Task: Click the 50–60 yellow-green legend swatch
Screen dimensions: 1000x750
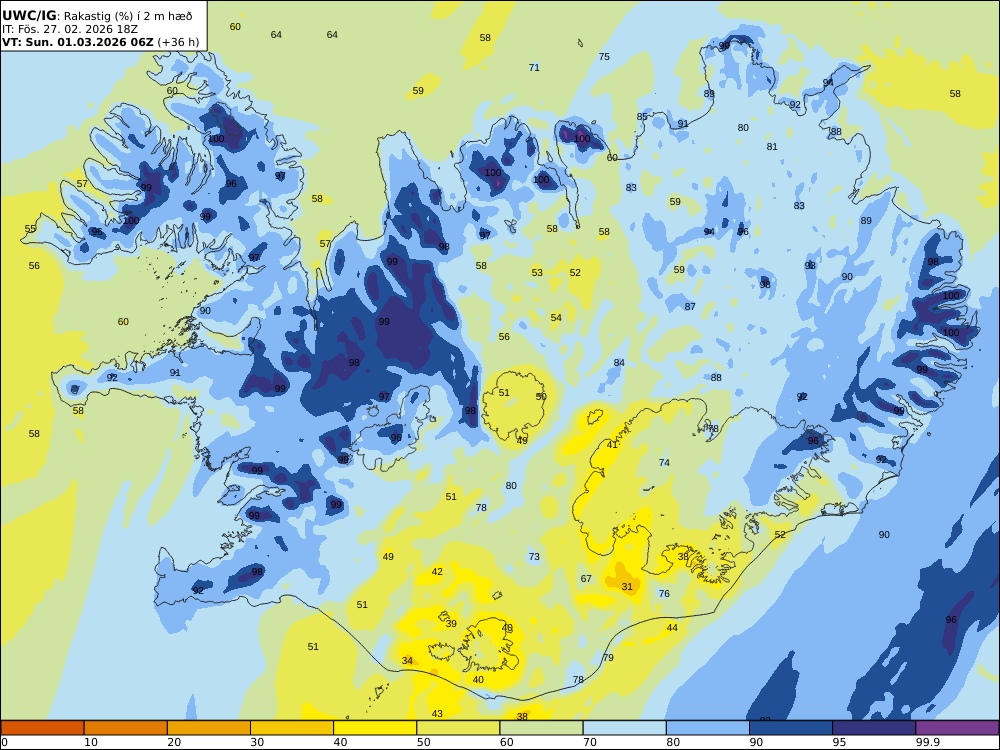Action: 458,728
